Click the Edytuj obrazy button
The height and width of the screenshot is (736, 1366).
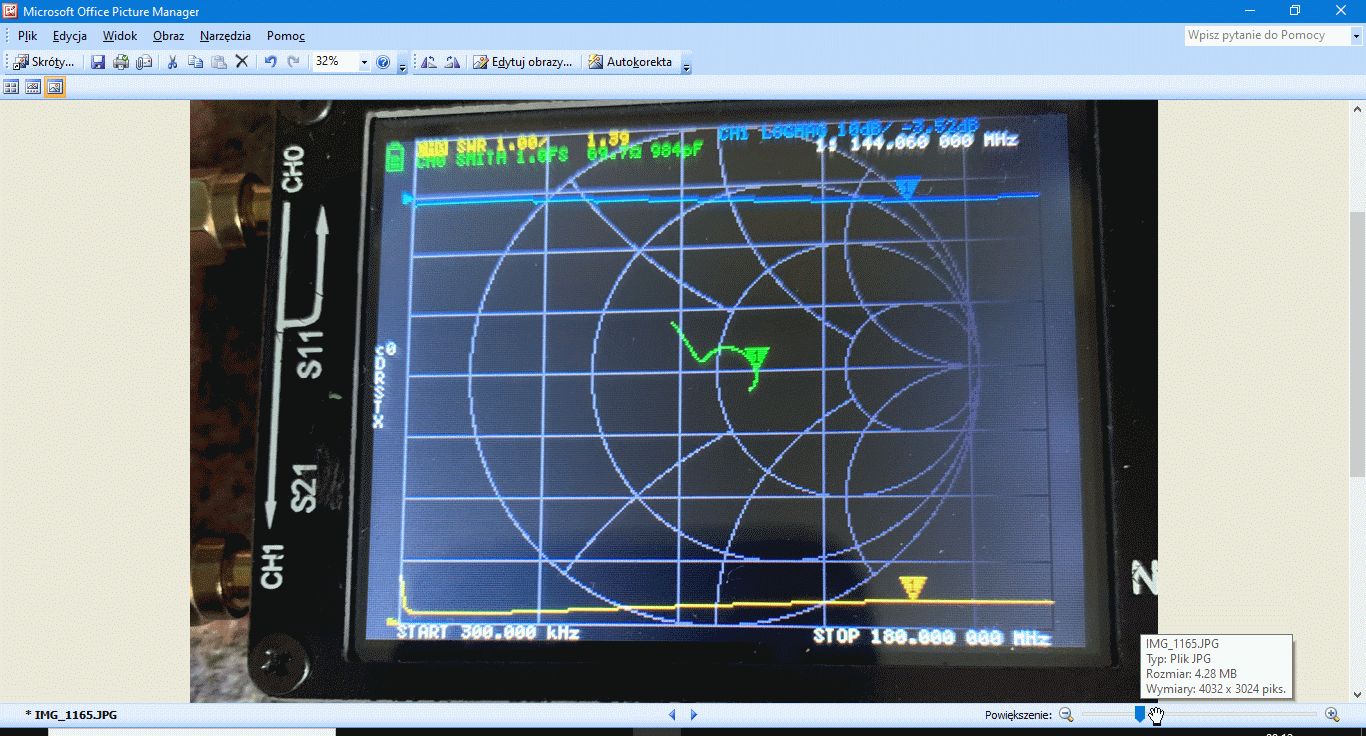click(x=523, y=62)
